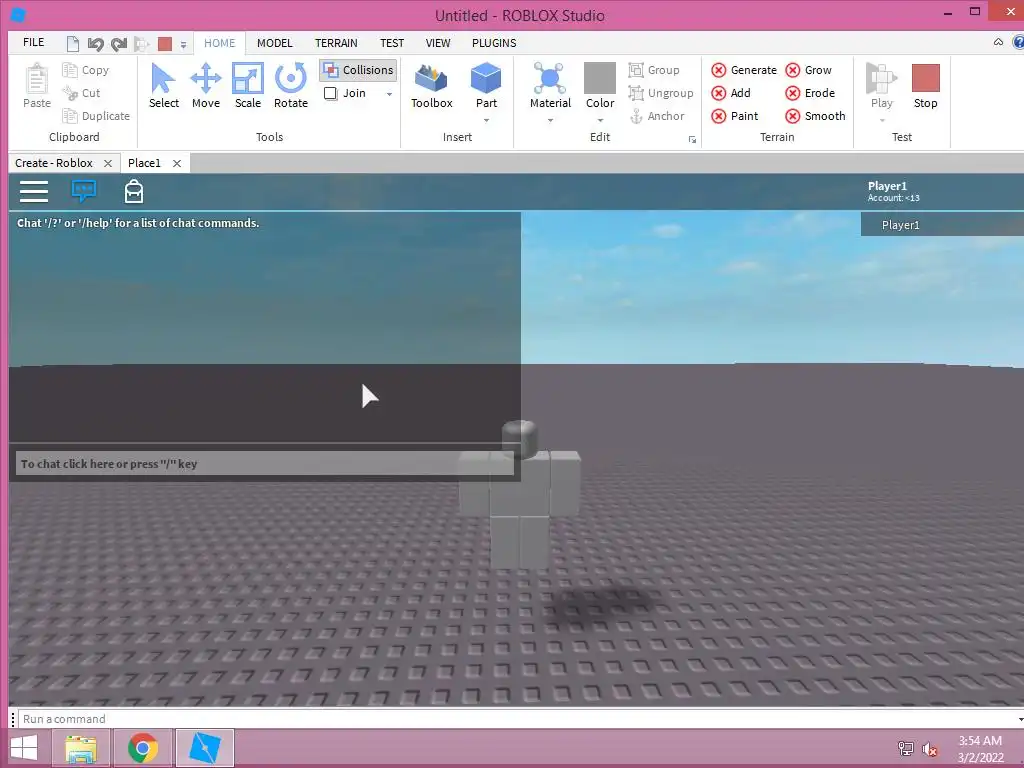This screenshot has height=768, width=1024.
Task: Expand the Play dropdown arrow
Action: pos(881,120)
